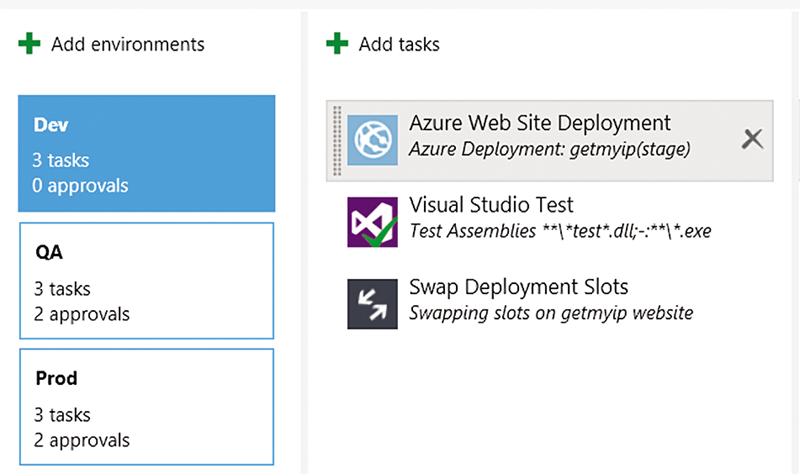Click 'Azure Deployment: getmyip(stage)' subtitle
This screenshot has width=800, height=474.
click(x=549, y=149)
